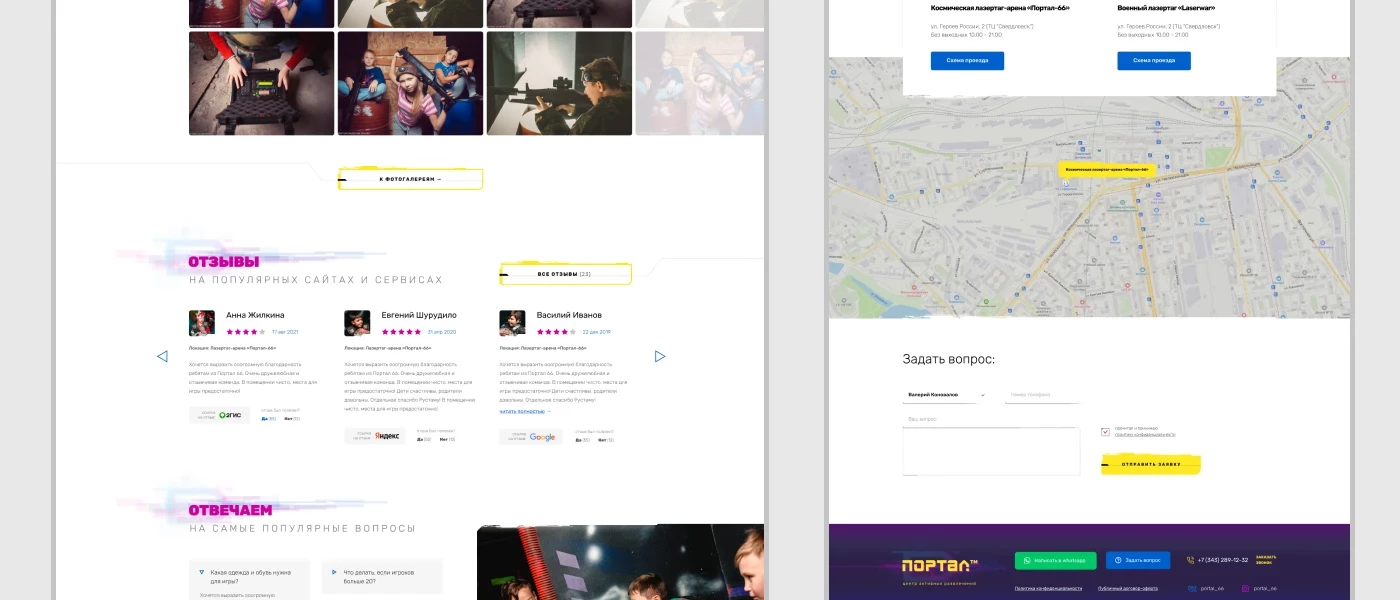Click the 'К фотогалереям' button
Image resolution: width=1400 pixels, height=600 pixels.
click(410, 179)
